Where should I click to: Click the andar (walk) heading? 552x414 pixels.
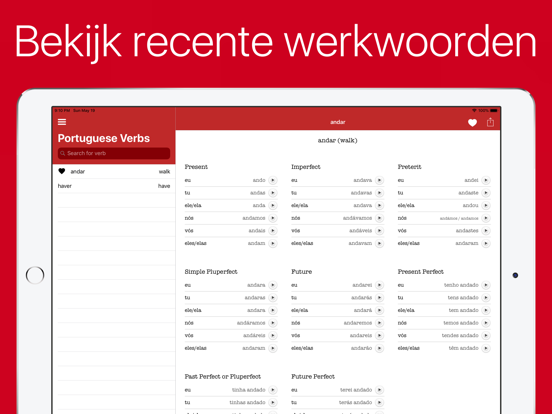click(x=337, y=140)
